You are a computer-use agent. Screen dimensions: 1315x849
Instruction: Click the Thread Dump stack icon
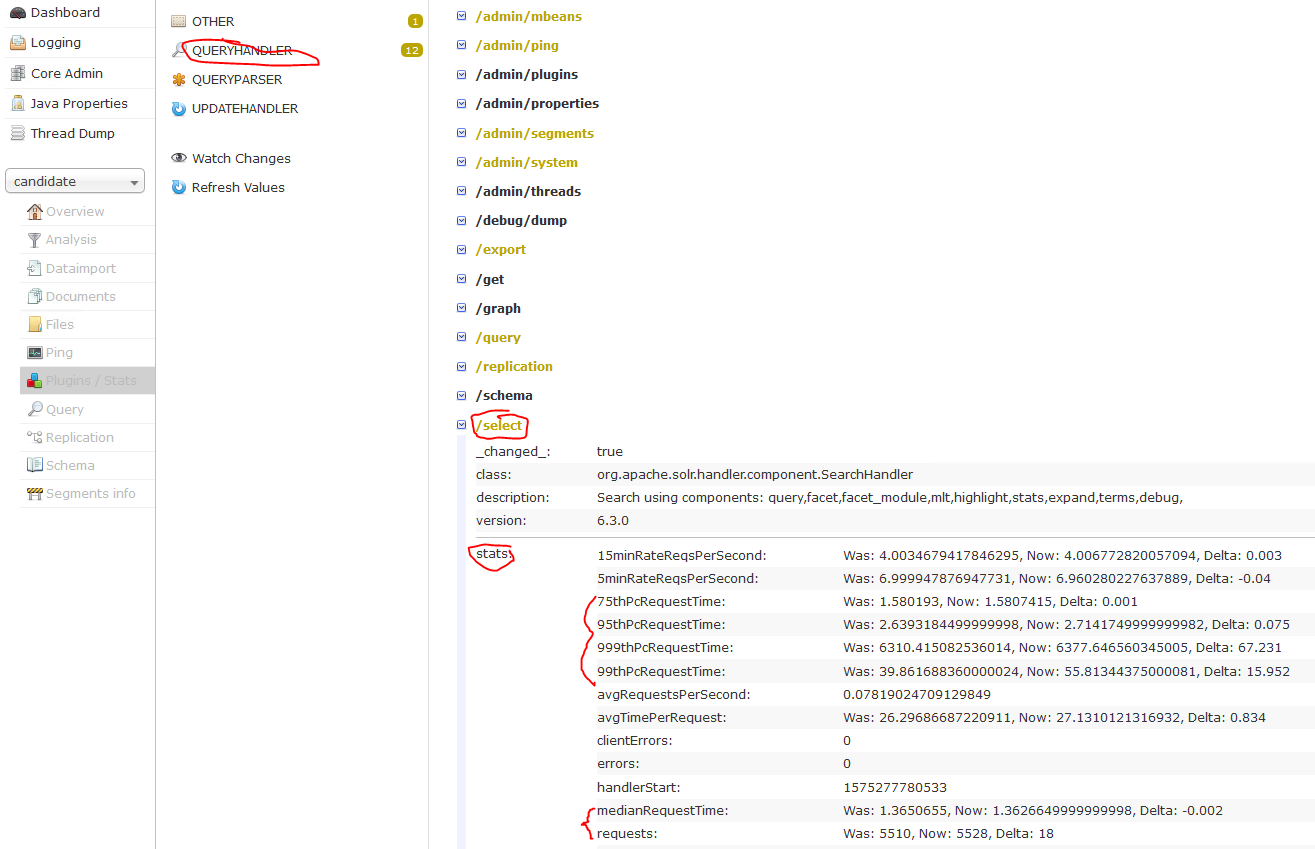(x=18, y=133)
